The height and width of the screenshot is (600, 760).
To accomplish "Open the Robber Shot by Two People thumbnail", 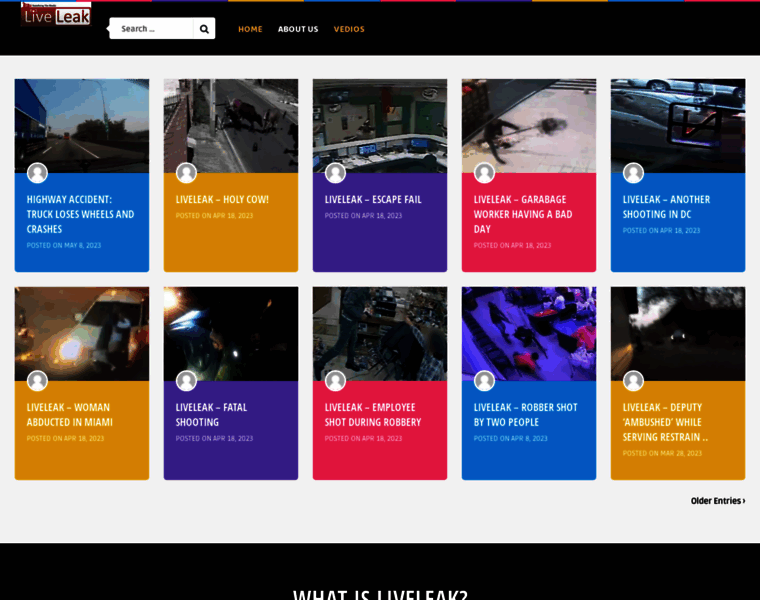I will pos(529,334).
